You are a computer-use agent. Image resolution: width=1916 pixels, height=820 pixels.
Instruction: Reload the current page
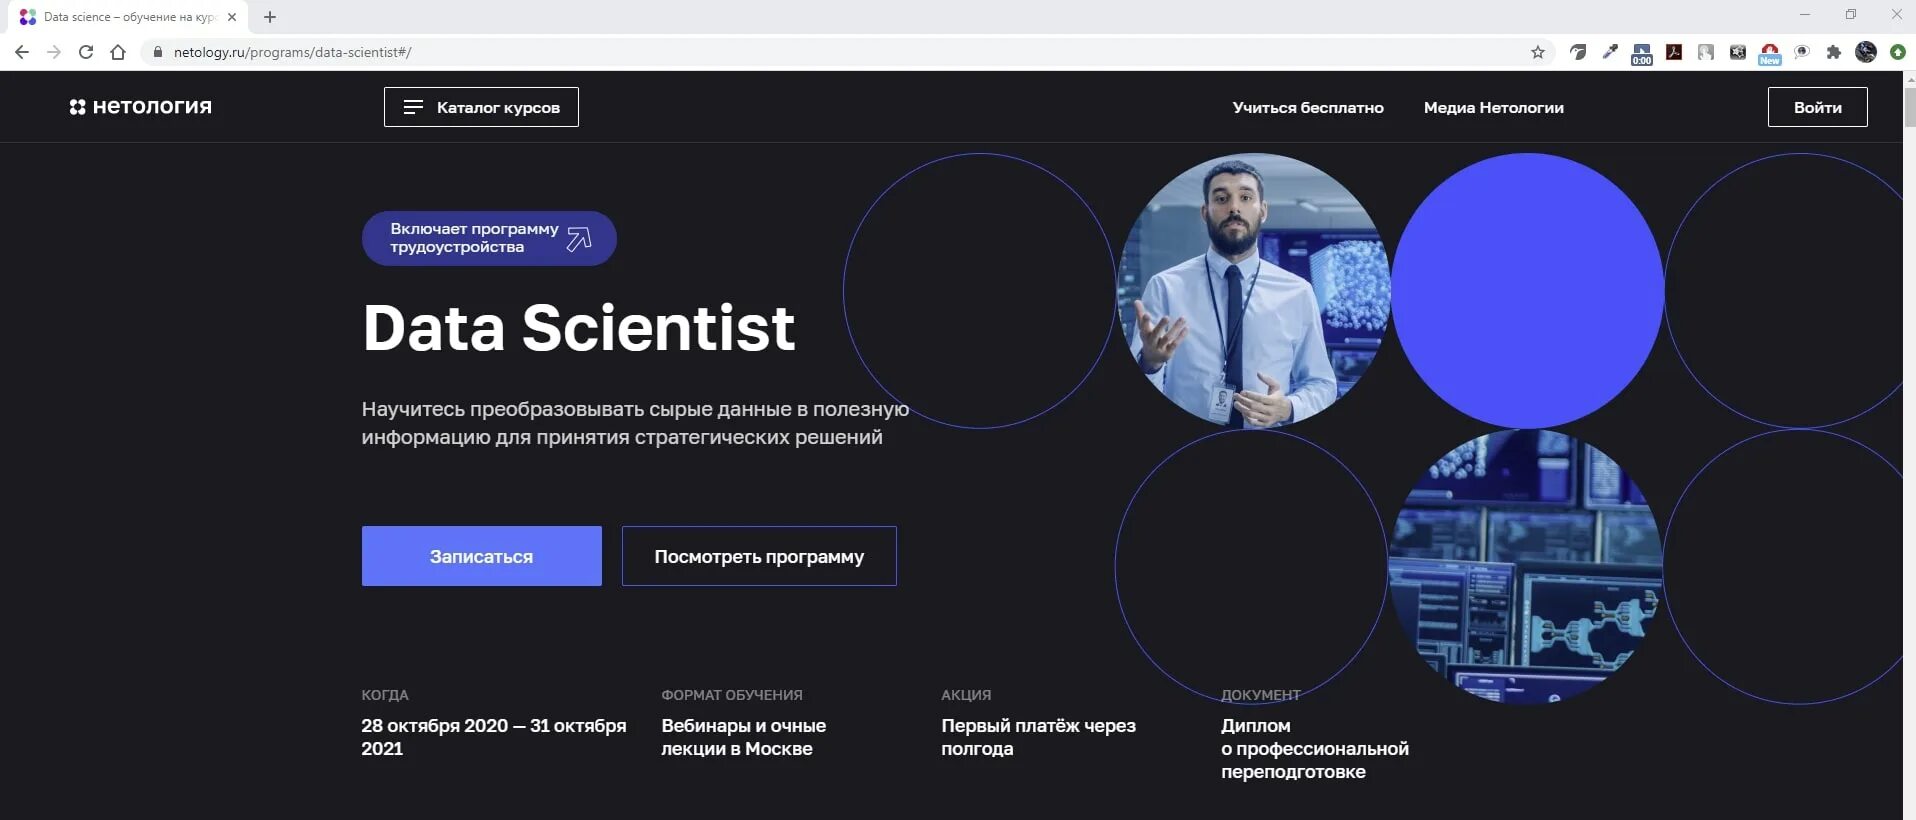tap(86, 52)
